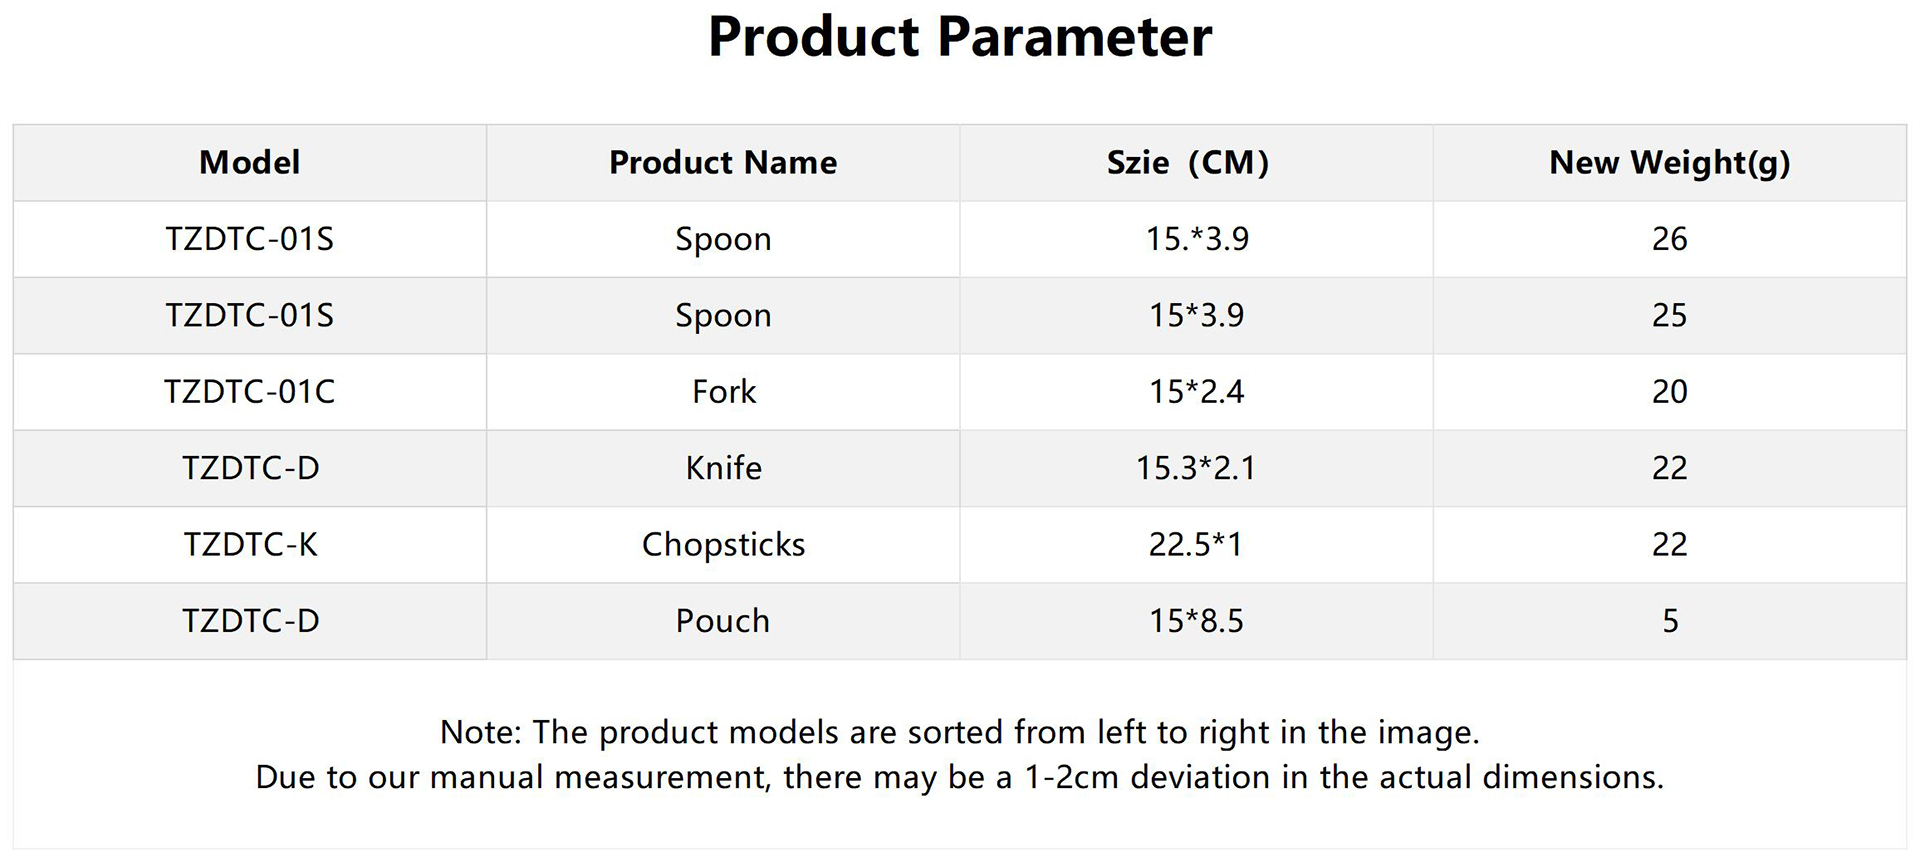The width and height of the screenshot is (1920, 862).
Task: Click the weight value 26
Action: tap(1669, 239)
